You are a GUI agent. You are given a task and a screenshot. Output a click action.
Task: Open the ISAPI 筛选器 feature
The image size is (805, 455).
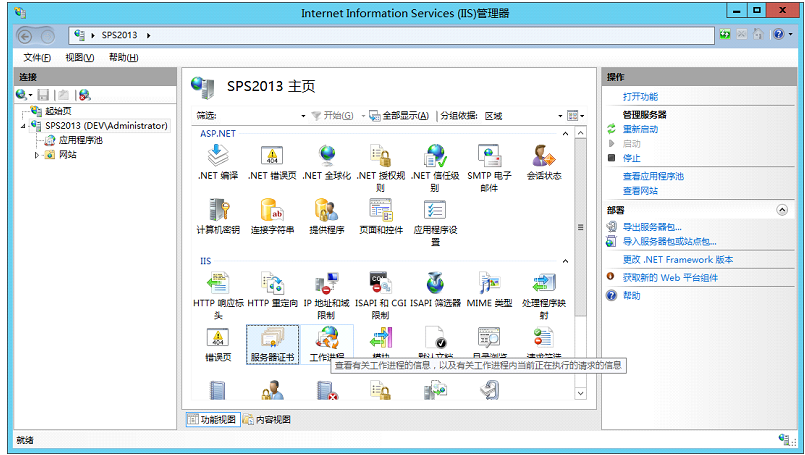point(435,289)
